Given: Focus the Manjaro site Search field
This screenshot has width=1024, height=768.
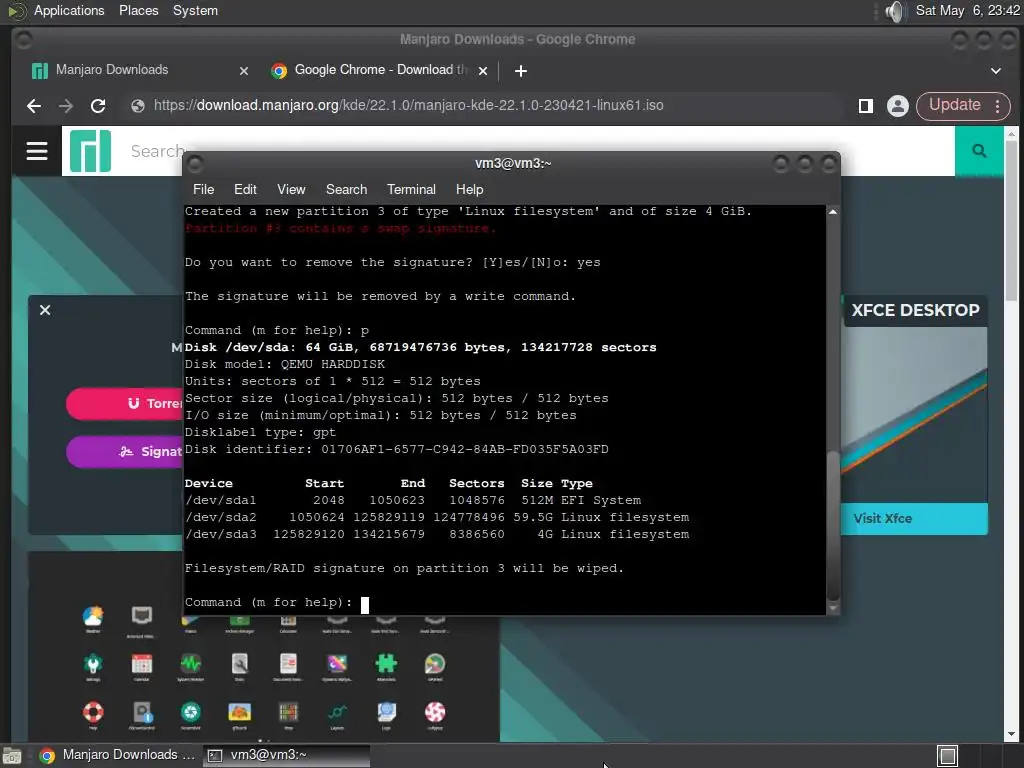Looking at the screenshot, I should tap(157, 152).
